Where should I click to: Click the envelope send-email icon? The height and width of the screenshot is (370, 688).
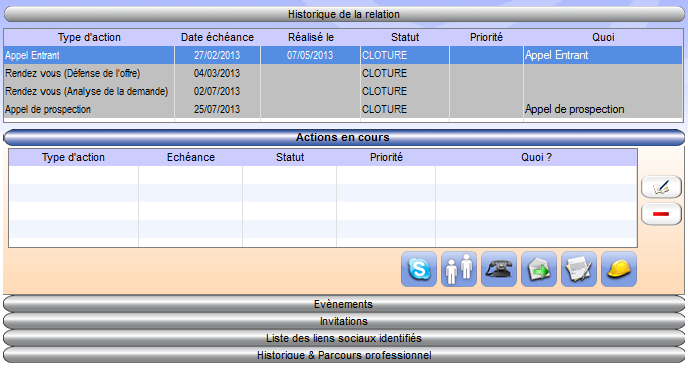coord(539,269)
